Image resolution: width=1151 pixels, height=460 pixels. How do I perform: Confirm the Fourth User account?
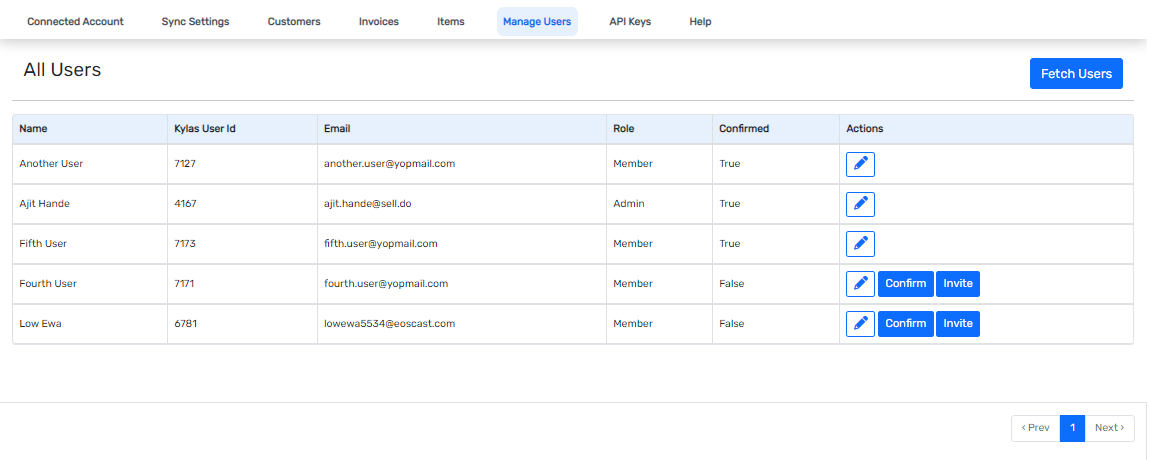pos(905,284)
